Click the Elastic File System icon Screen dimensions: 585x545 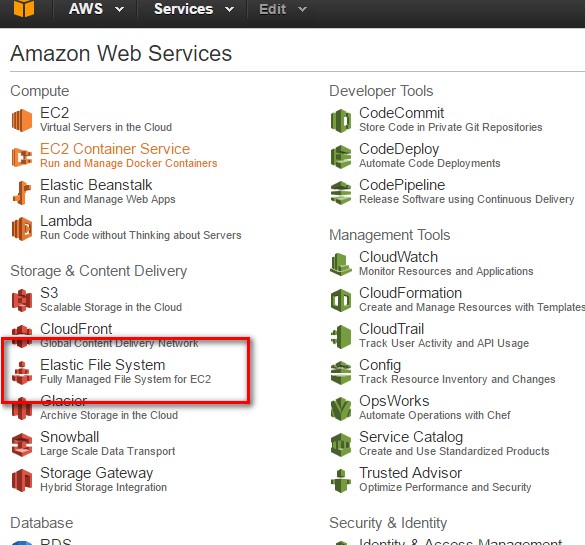tap(22, 372)
